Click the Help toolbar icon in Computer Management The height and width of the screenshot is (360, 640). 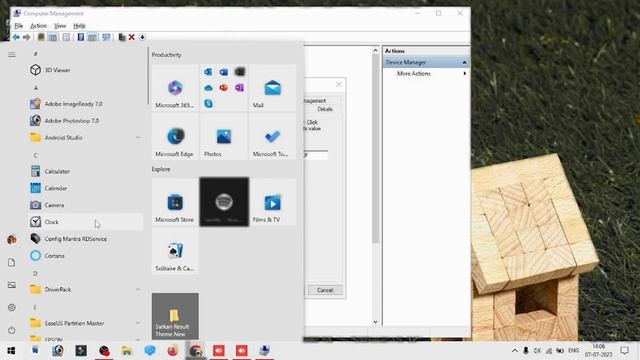[81, 37]
